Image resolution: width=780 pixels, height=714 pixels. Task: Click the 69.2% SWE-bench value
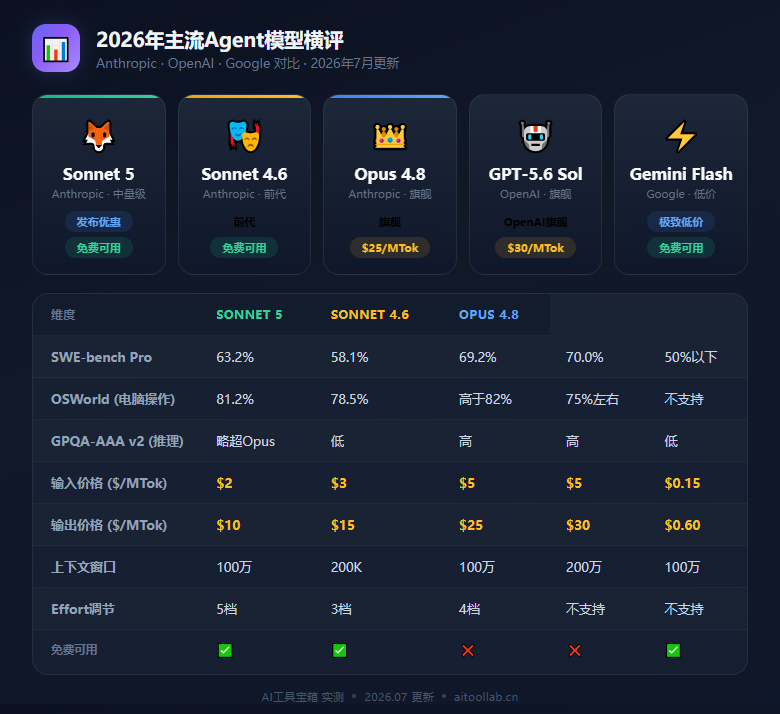pos(478,357)
